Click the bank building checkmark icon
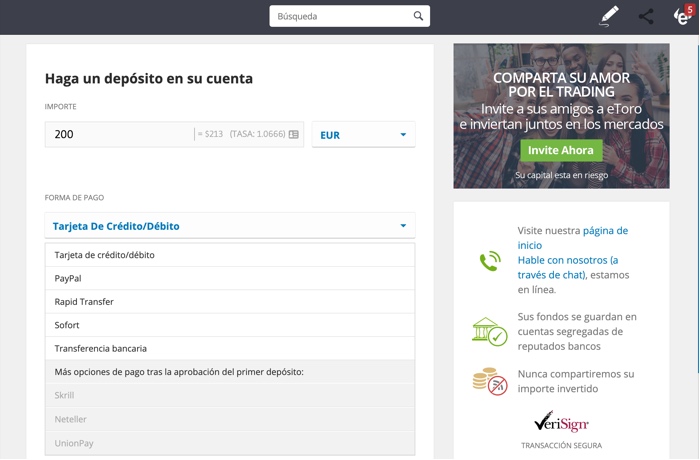The height and width of the screenshot is (460, 700). 490,331
